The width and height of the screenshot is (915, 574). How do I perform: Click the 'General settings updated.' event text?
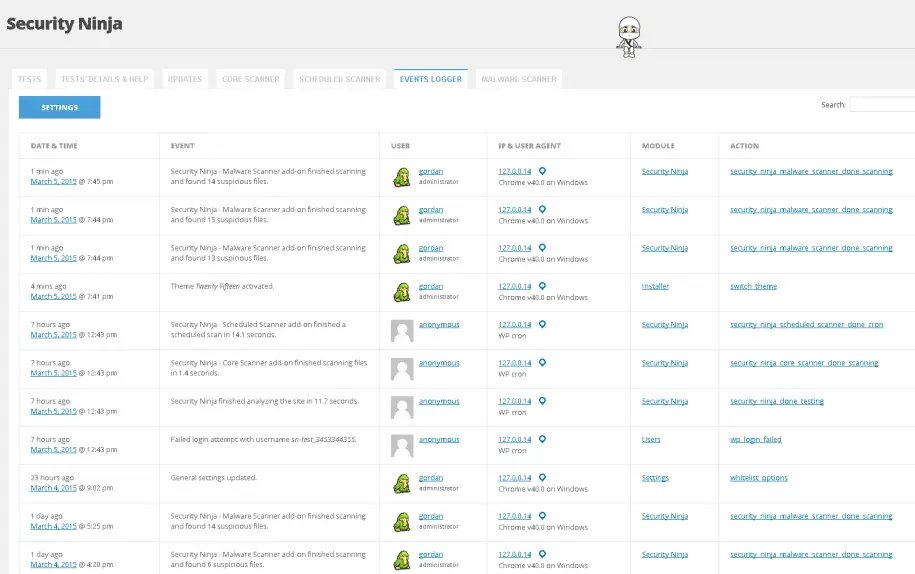pyautogui.click(x=214, y=478)
